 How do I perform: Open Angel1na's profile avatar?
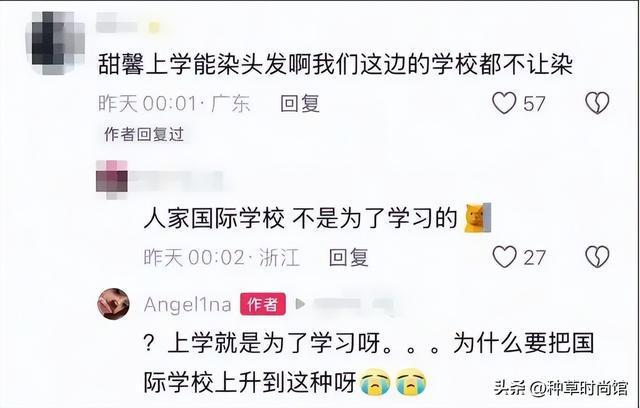point(113,304)
